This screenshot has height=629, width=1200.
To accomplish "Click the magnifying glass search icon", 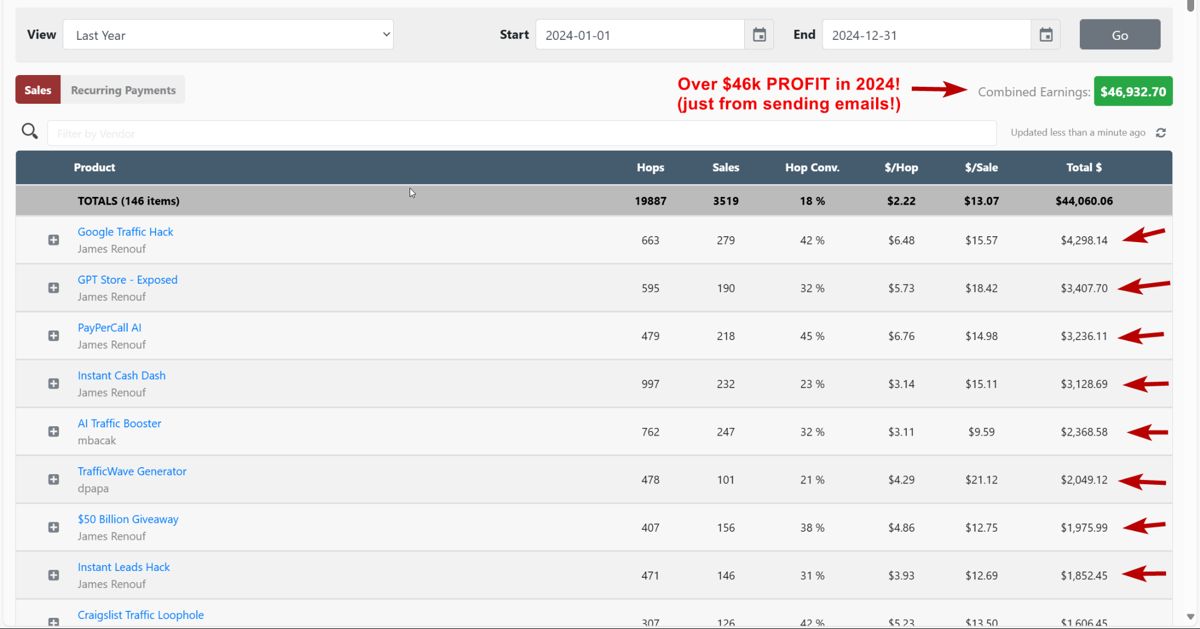I will tap(30, 132).
